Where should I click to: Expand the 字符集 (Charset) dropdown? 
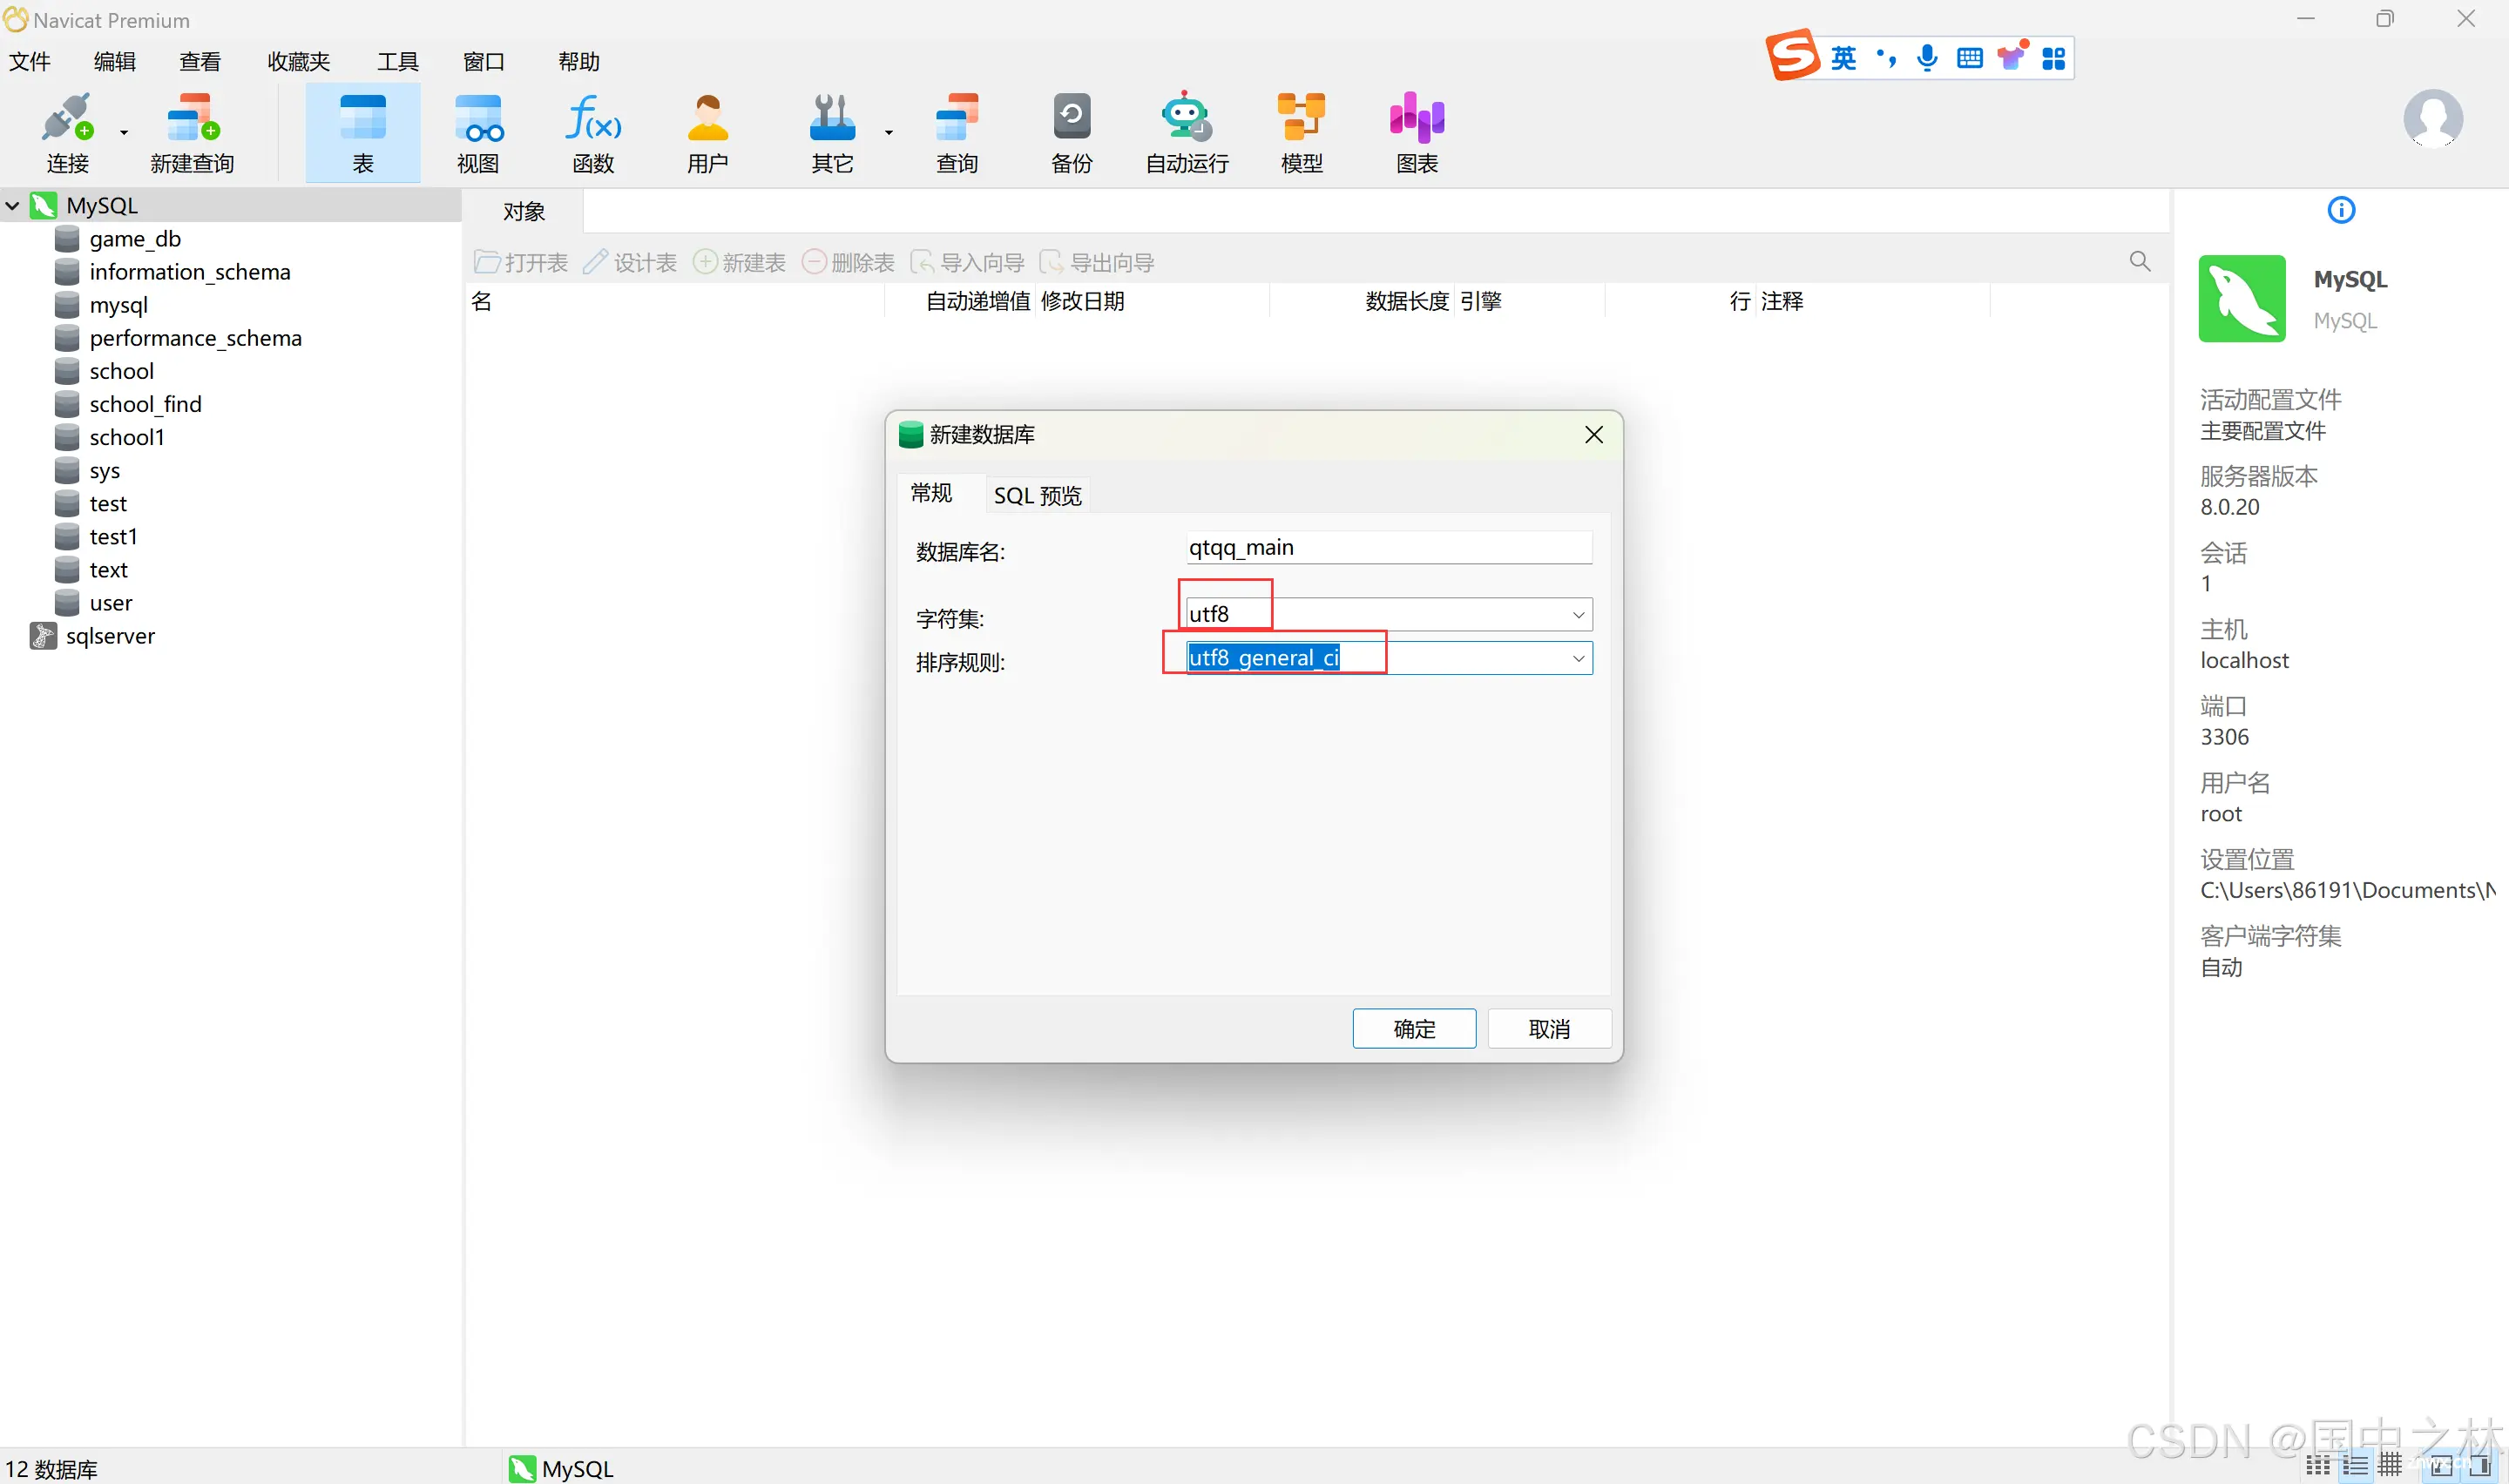[x=1576, y=613]
